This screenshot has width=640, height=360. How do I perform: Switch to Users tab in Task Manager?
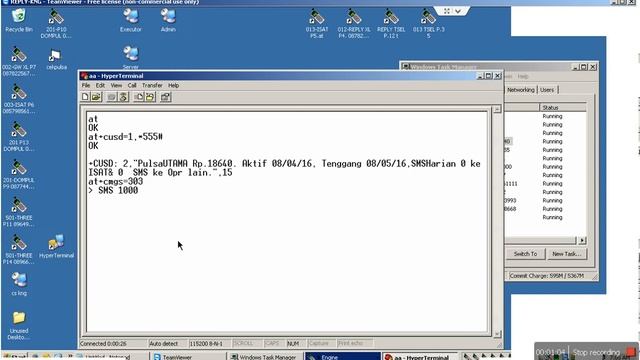tap(547, 90)
